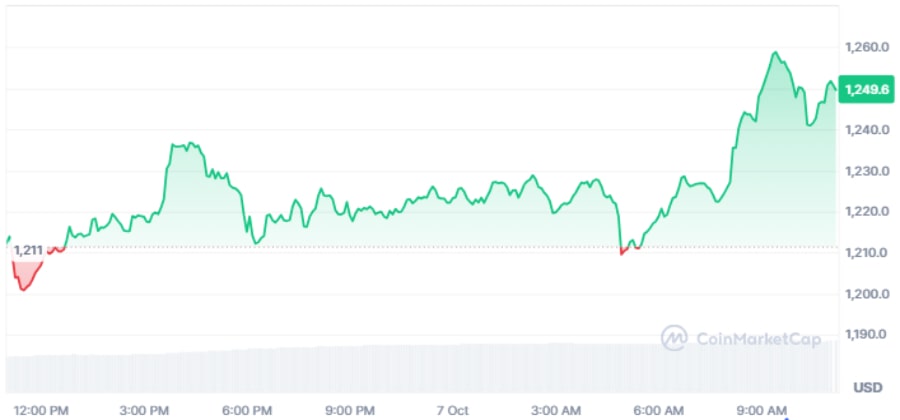Screen dimensions: 900x420
Task: Select the 1,230.0 y-axis value
Action: pyautogui.click(x=867, y=171)
